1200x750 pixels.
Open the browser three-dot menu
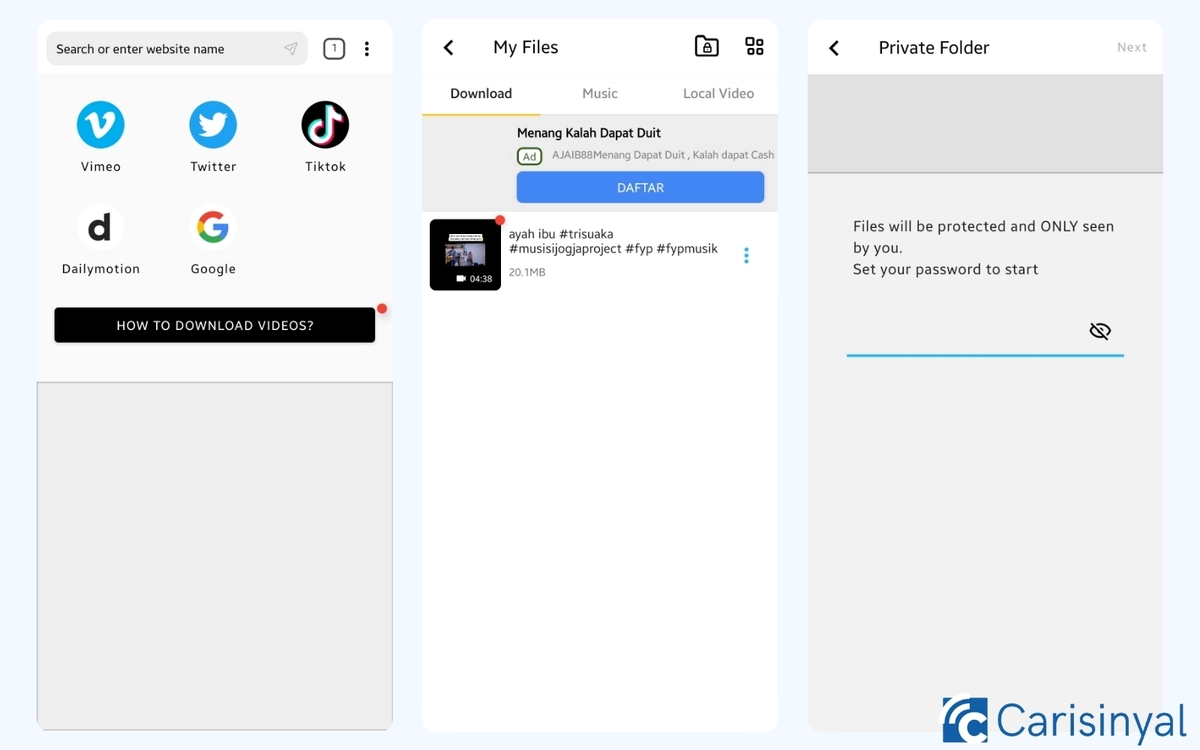click(367, 48)
